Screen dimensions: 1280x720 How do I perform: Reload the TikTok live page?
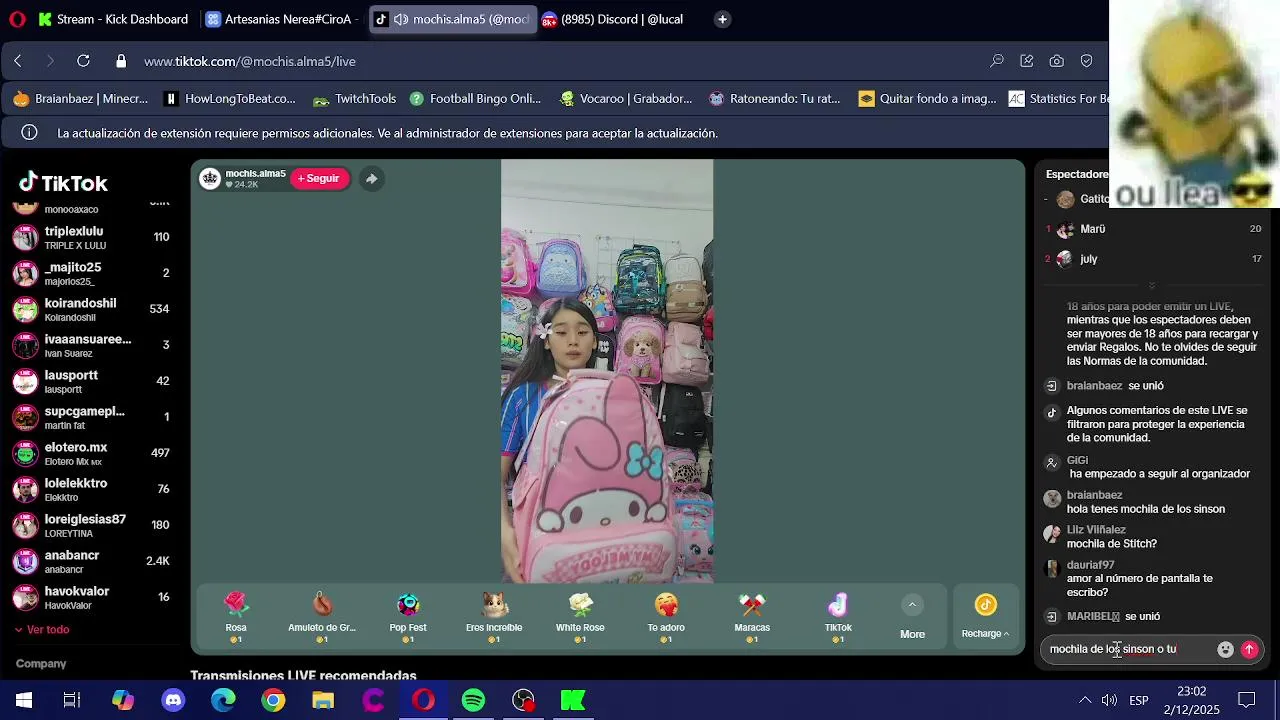(84, 61)
